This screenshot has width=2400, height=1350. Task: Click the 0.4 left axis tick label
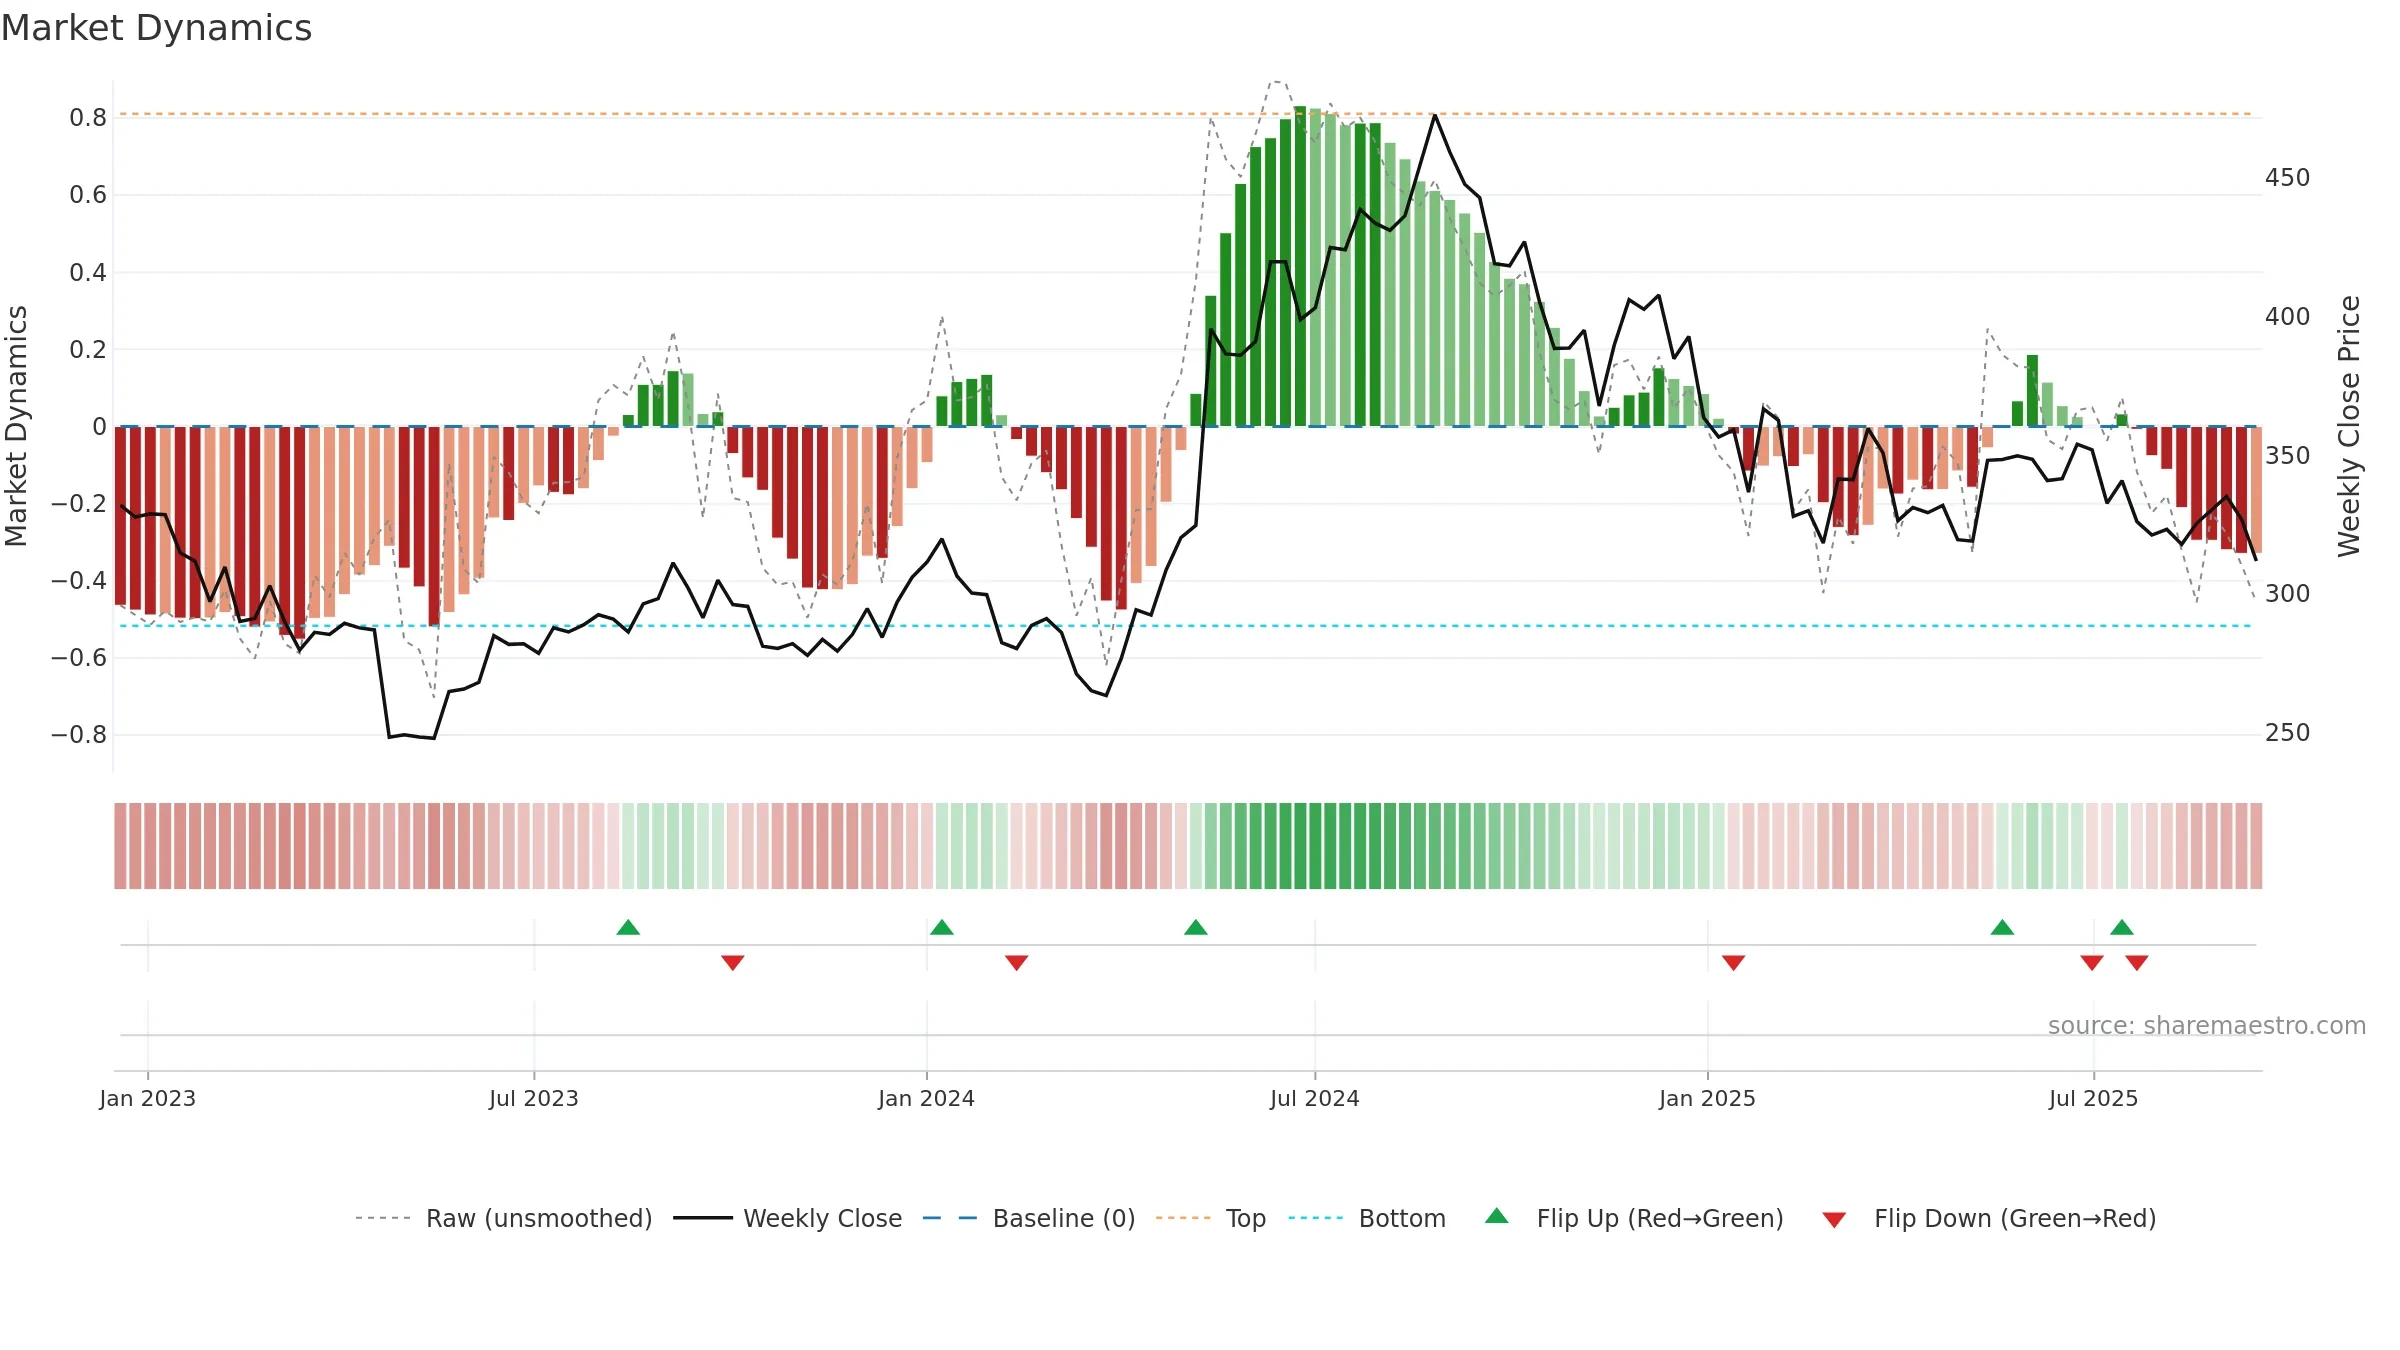click(x=88, y=272)
